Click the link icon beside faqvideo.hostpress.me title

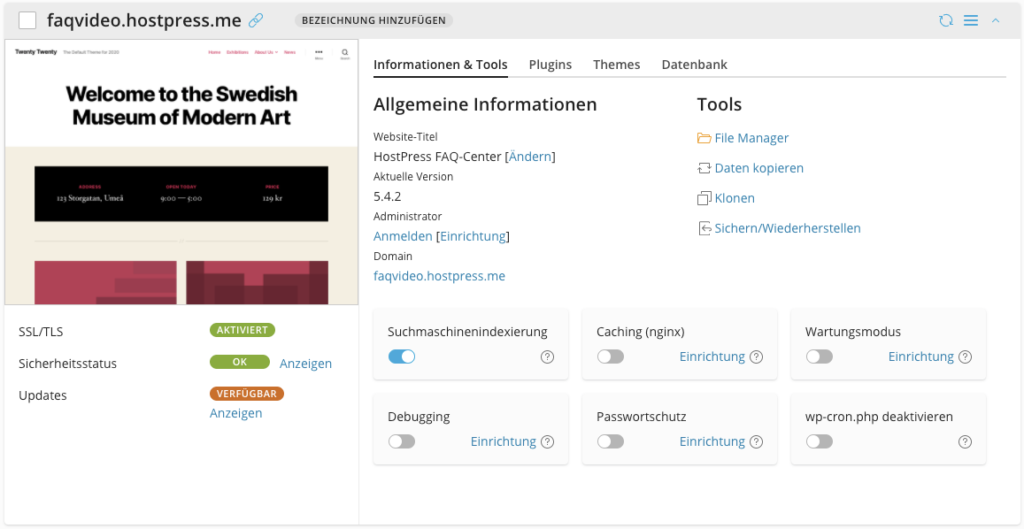pyautogui.click(x=256, y=20)
